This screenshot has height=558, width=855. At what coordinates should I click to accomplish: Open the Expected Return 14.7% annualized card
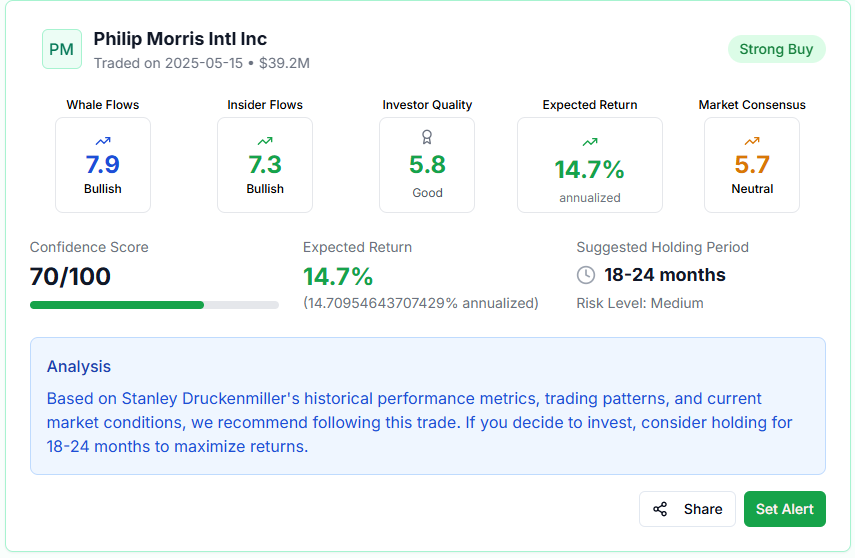[589, 165]
